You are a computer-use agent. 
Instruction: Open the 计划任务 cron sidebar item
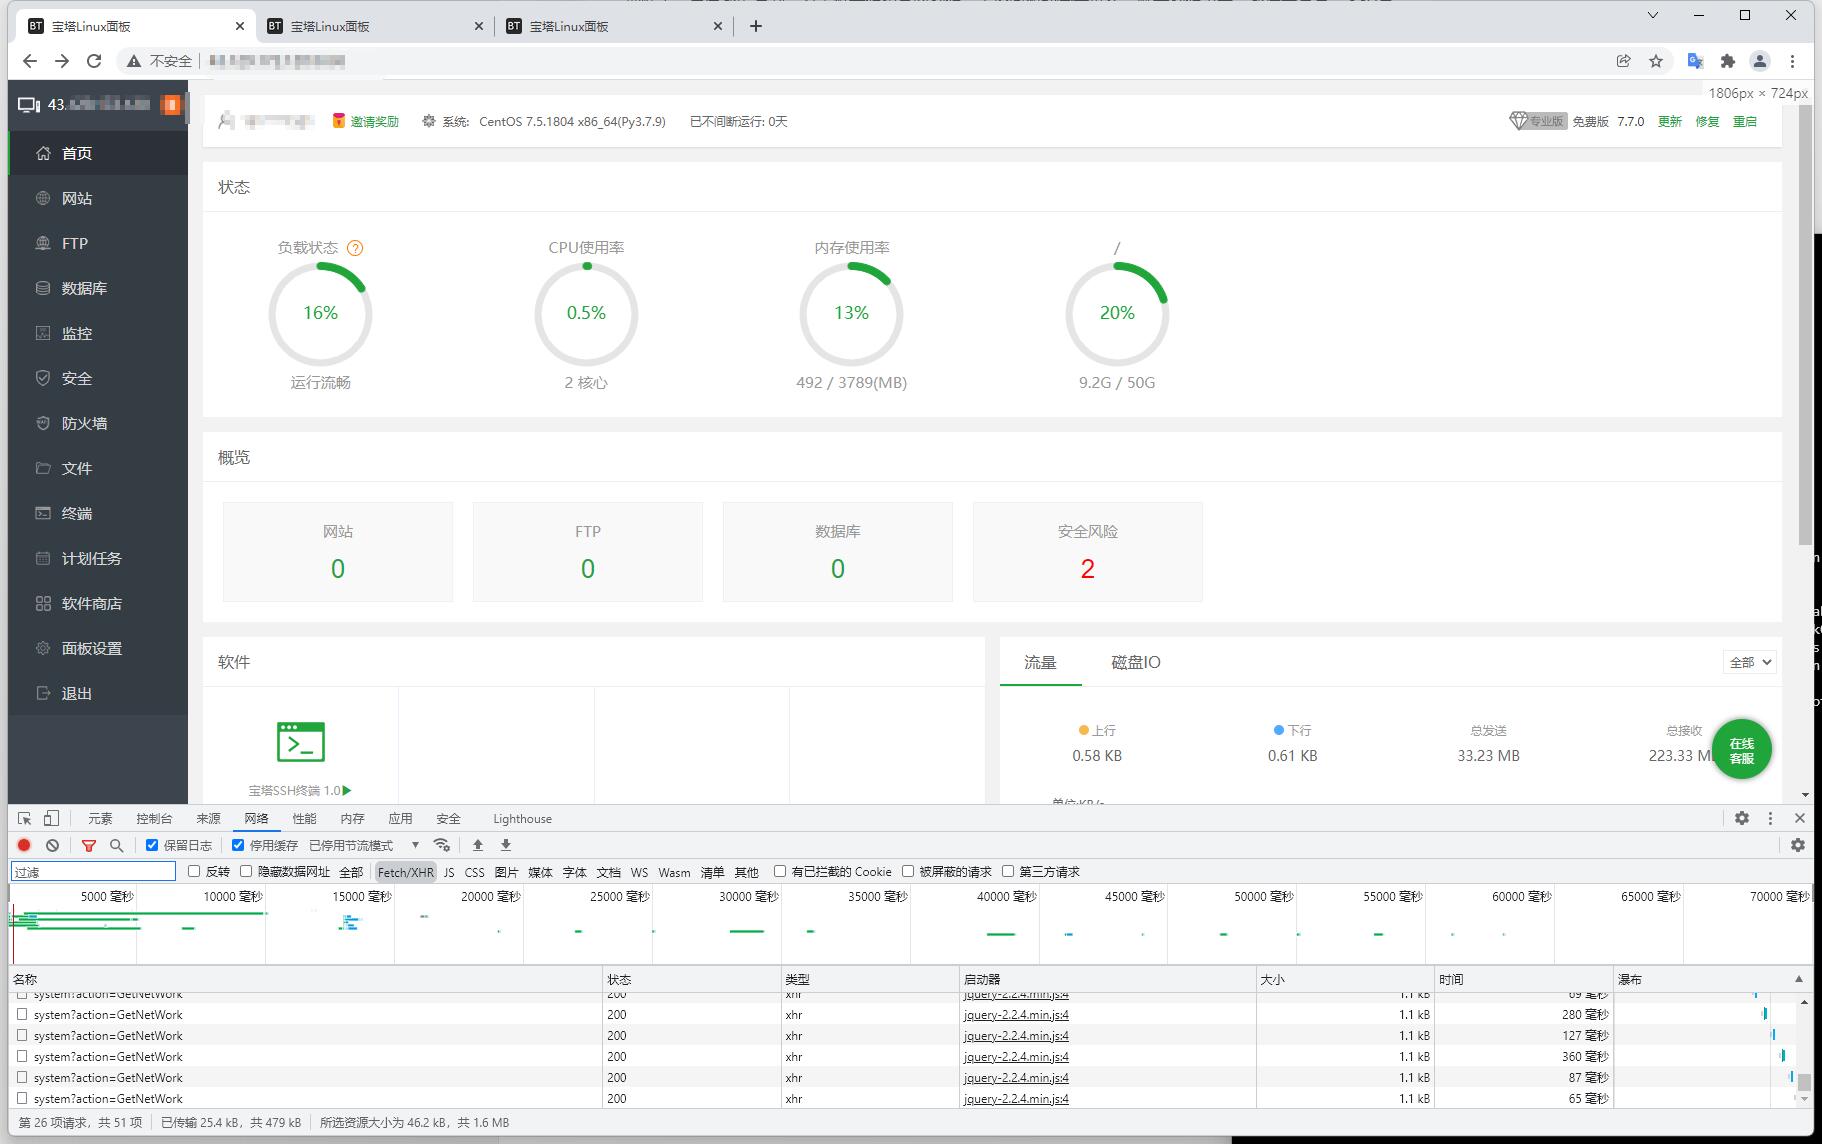pos(98,558)
